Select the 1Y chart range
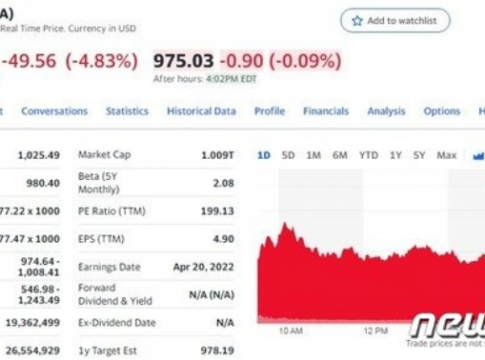Viewport: 485px width, 360px height. coord(395,155)
